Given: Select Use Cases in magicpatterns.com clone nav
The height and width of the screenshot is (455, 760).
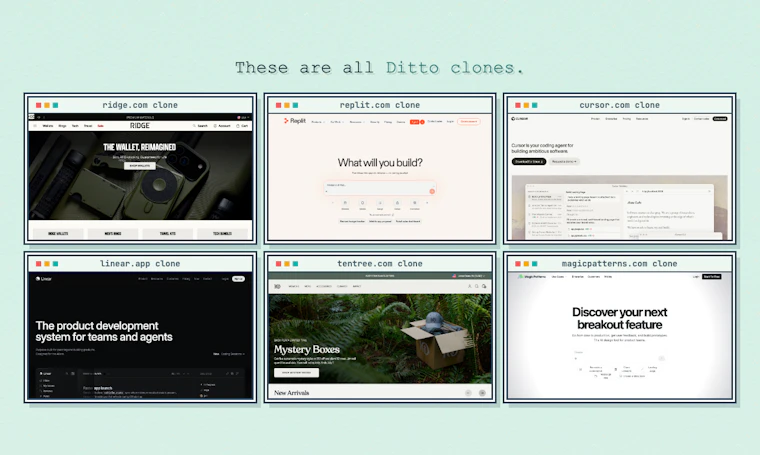Looking at the screenshot, I should (559, 277).
